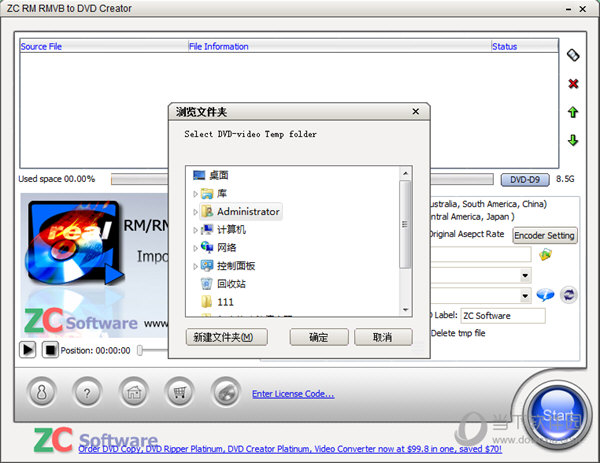Screen dimensions: 600x463
Task: Expand the 网络 tree node
Action: 195,248
